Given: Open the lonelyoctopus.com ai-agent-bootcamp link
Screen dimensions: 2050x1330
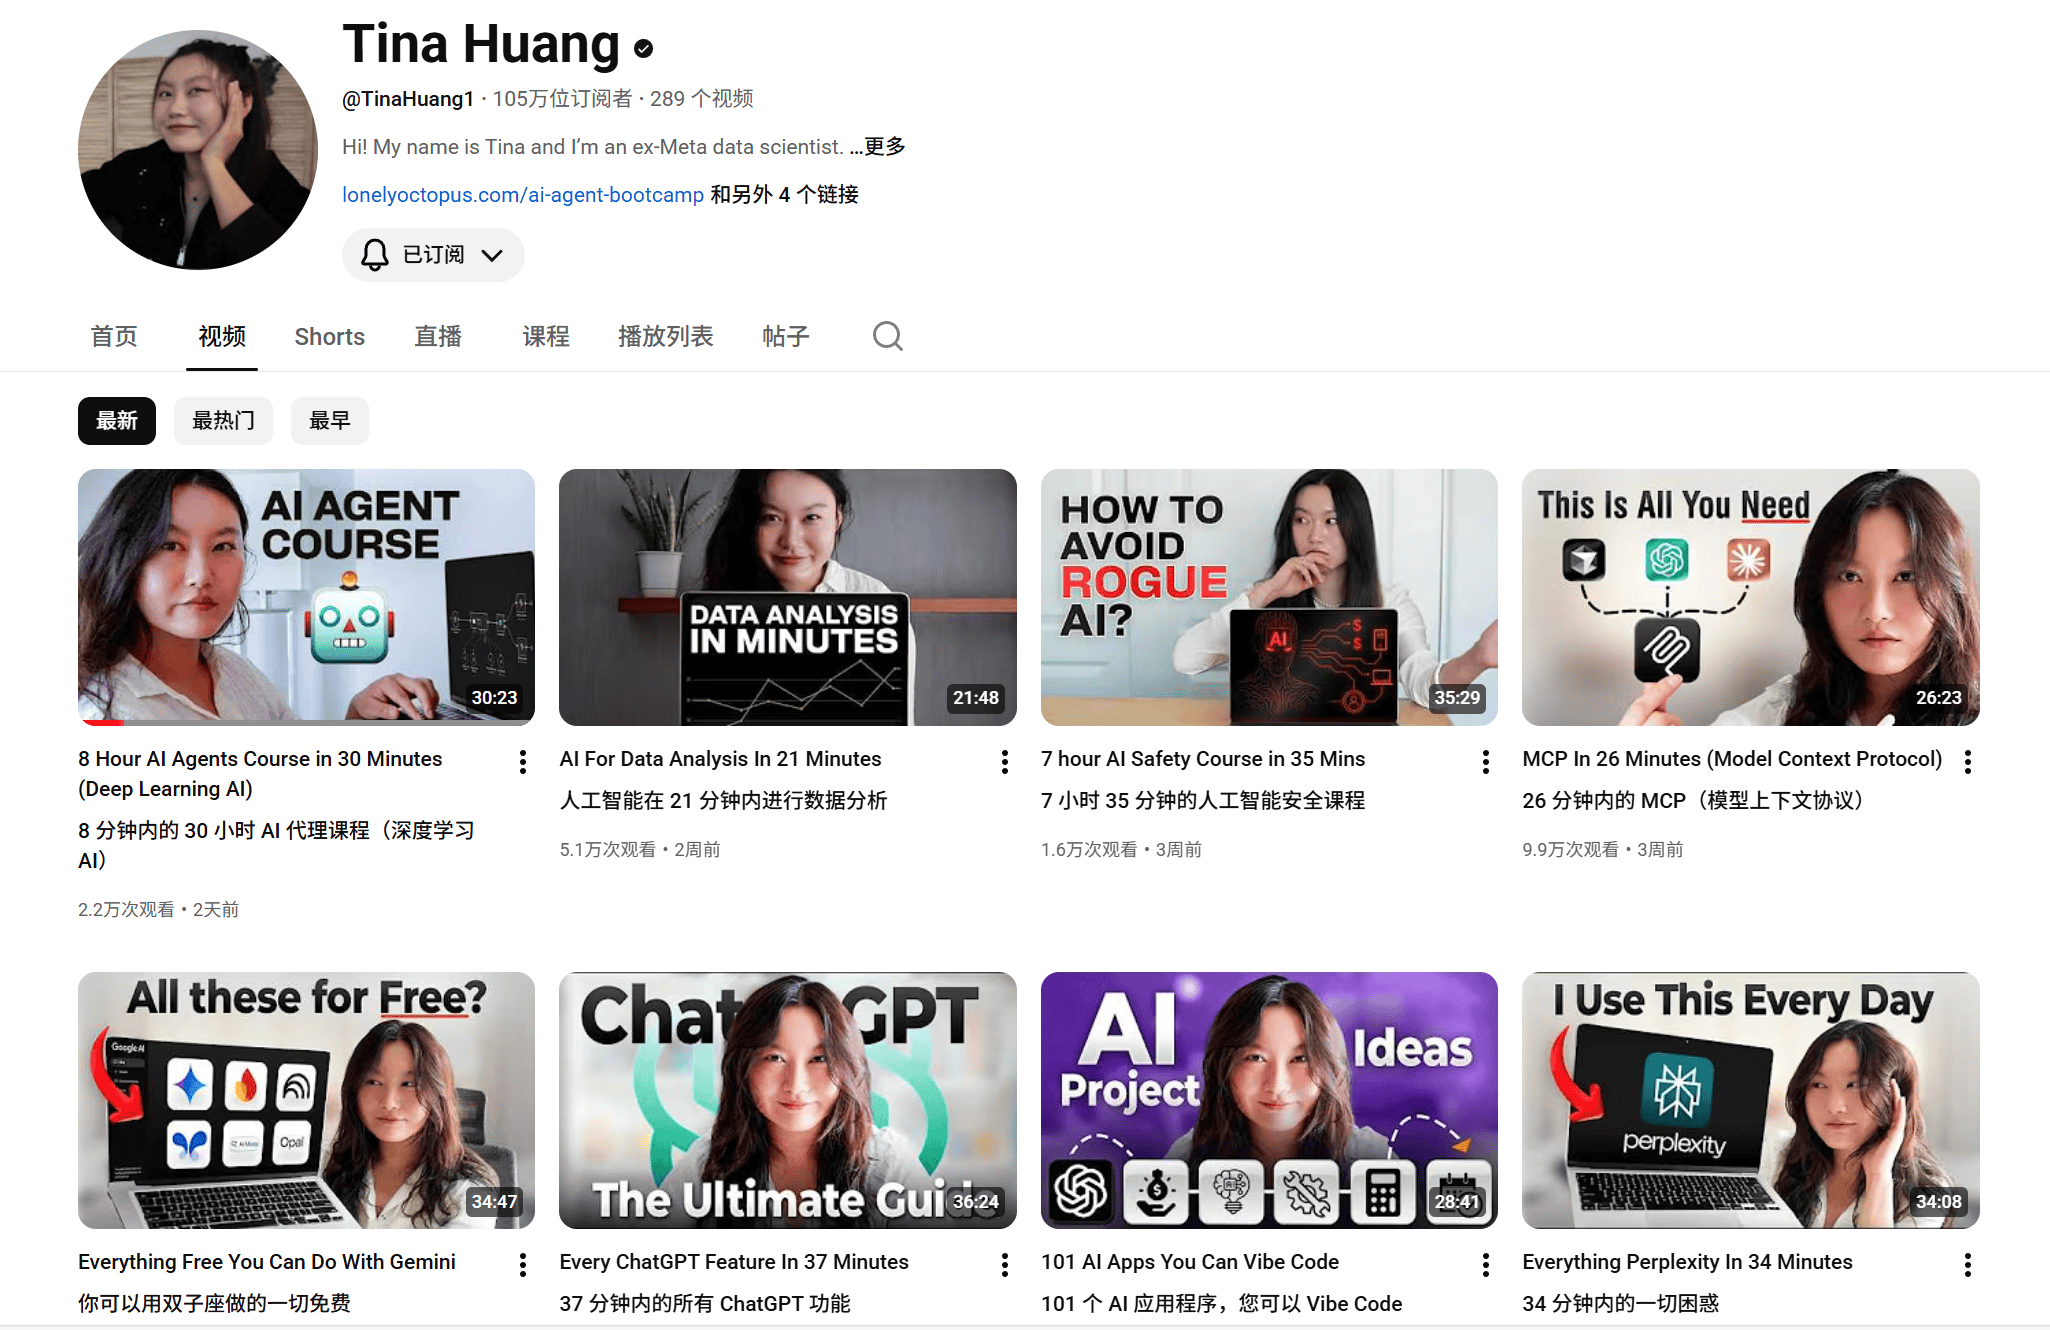Looking at the screenshot, I should pos(523,195).
